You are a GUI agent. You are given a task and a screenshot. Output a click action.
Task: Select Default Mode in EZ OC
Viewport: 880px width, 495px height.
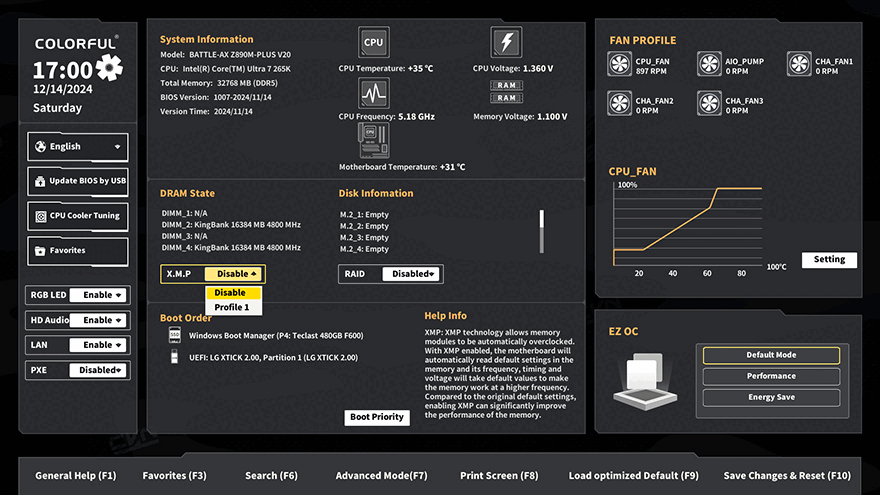click(x=771, y=355)
